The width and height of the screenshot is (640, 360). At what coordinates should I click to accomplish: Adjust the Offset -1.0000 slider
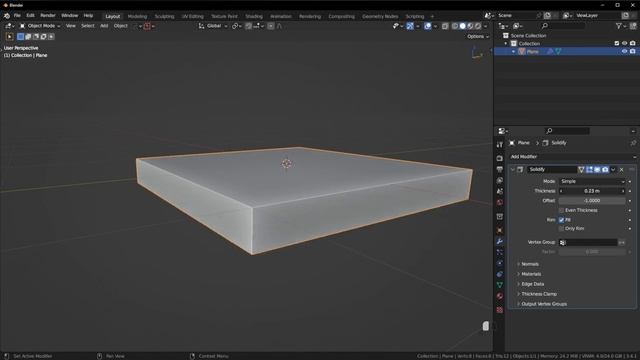point(592,201)
